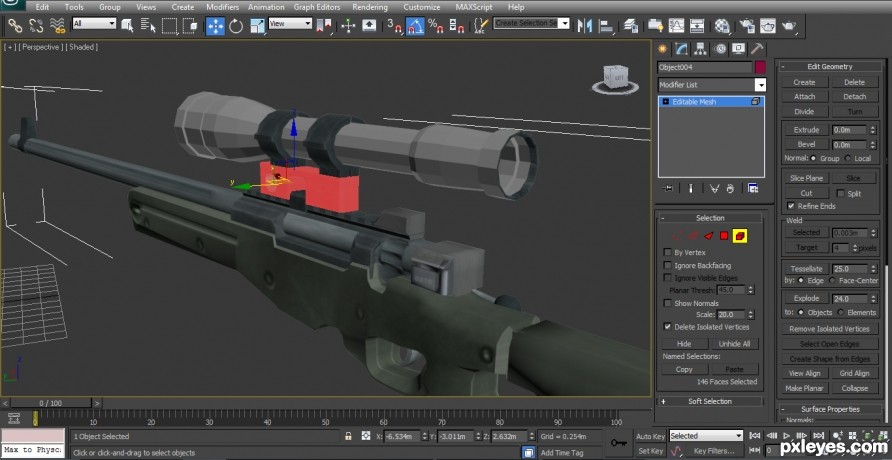Click the Pin Stack icon

pos(668,189)
